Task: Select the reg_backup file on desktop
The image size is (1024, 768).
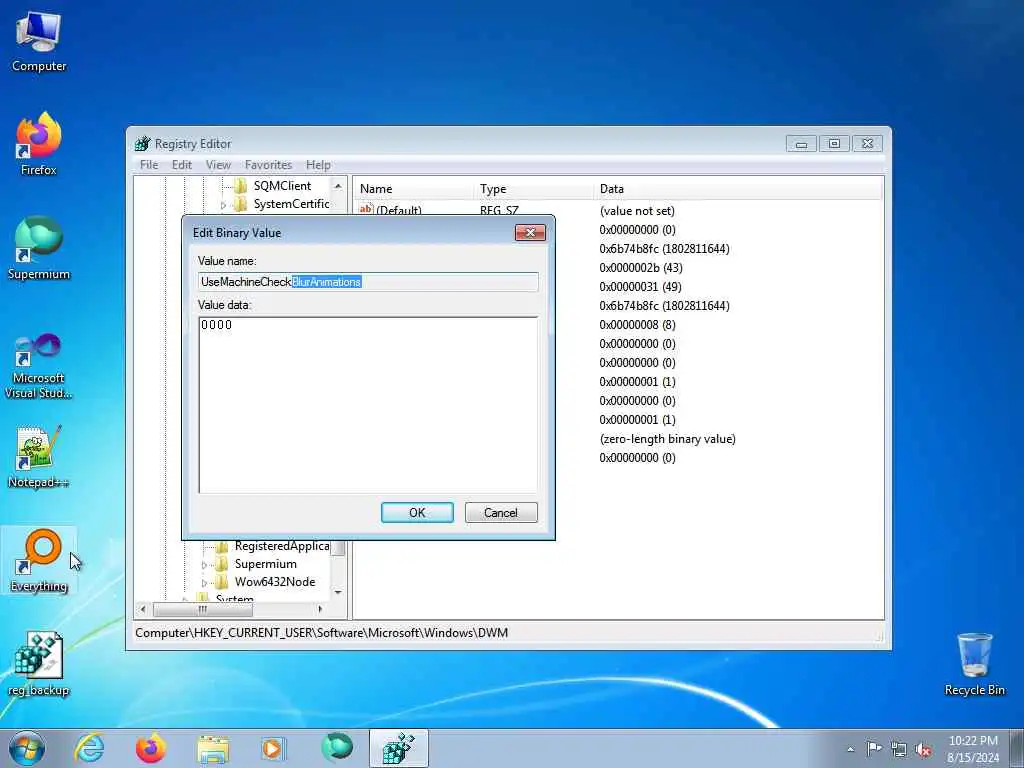Action: (x=39, y=664)
